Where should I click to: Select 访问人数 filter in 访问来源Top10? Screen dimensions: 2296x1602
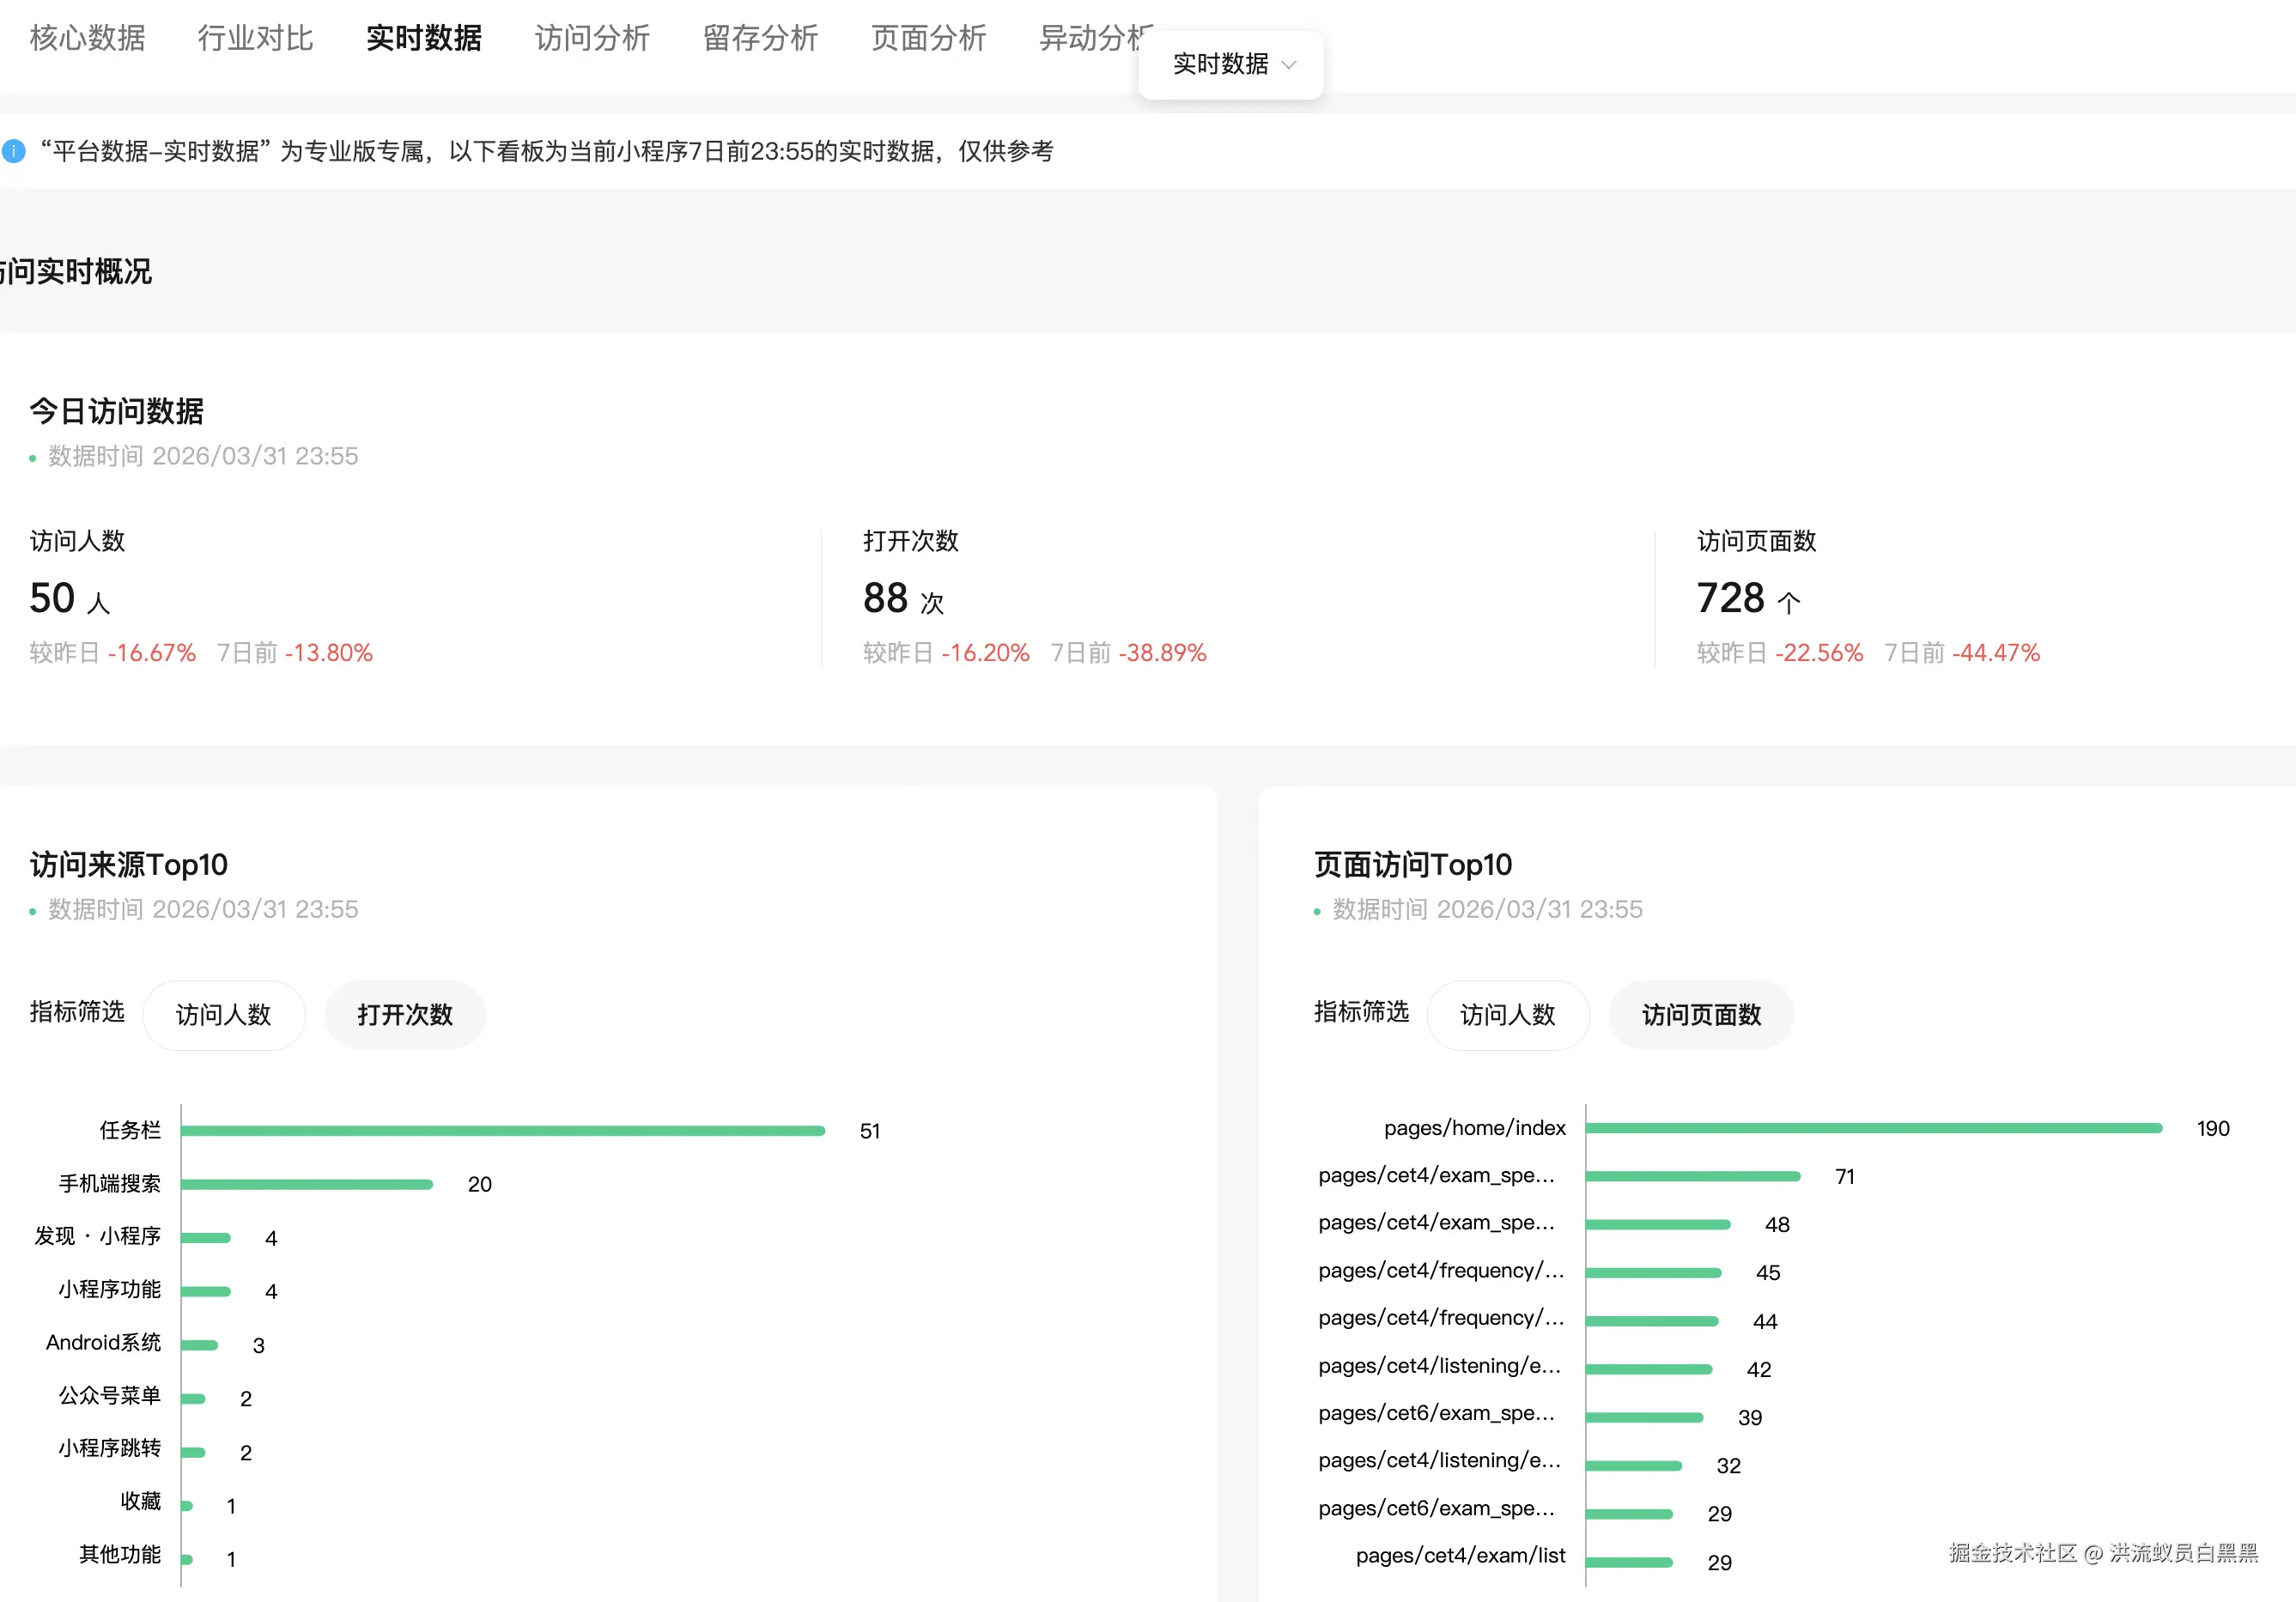[223, 1015]
